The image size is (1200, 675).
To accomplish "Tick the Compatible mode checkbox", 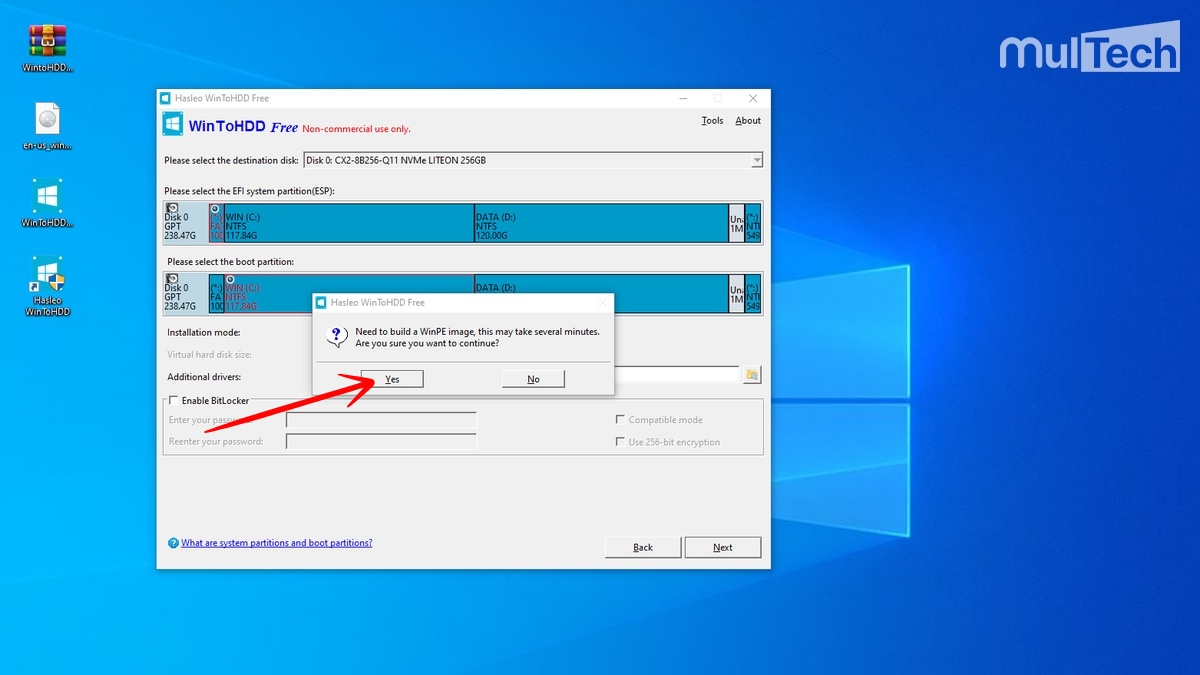I will pos(620,420).
